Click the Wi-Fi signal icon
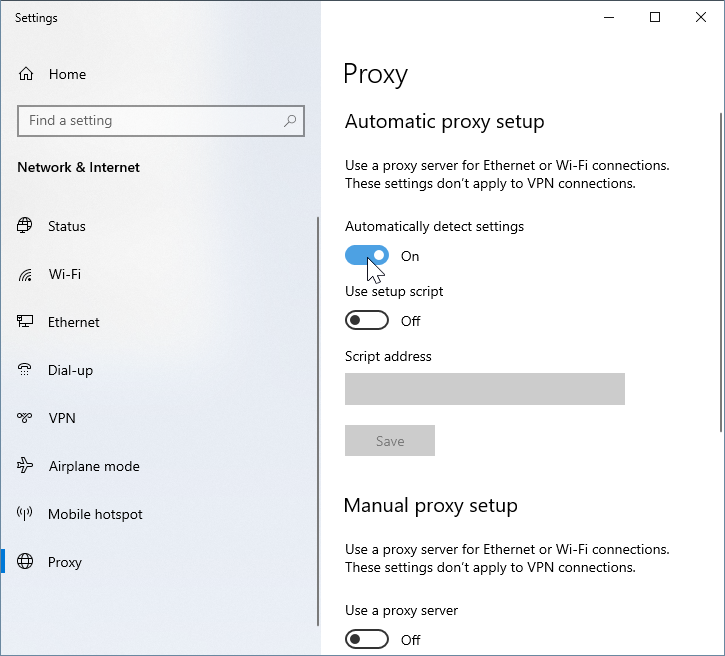Screen dimensions: 725x656 point(25,275)
